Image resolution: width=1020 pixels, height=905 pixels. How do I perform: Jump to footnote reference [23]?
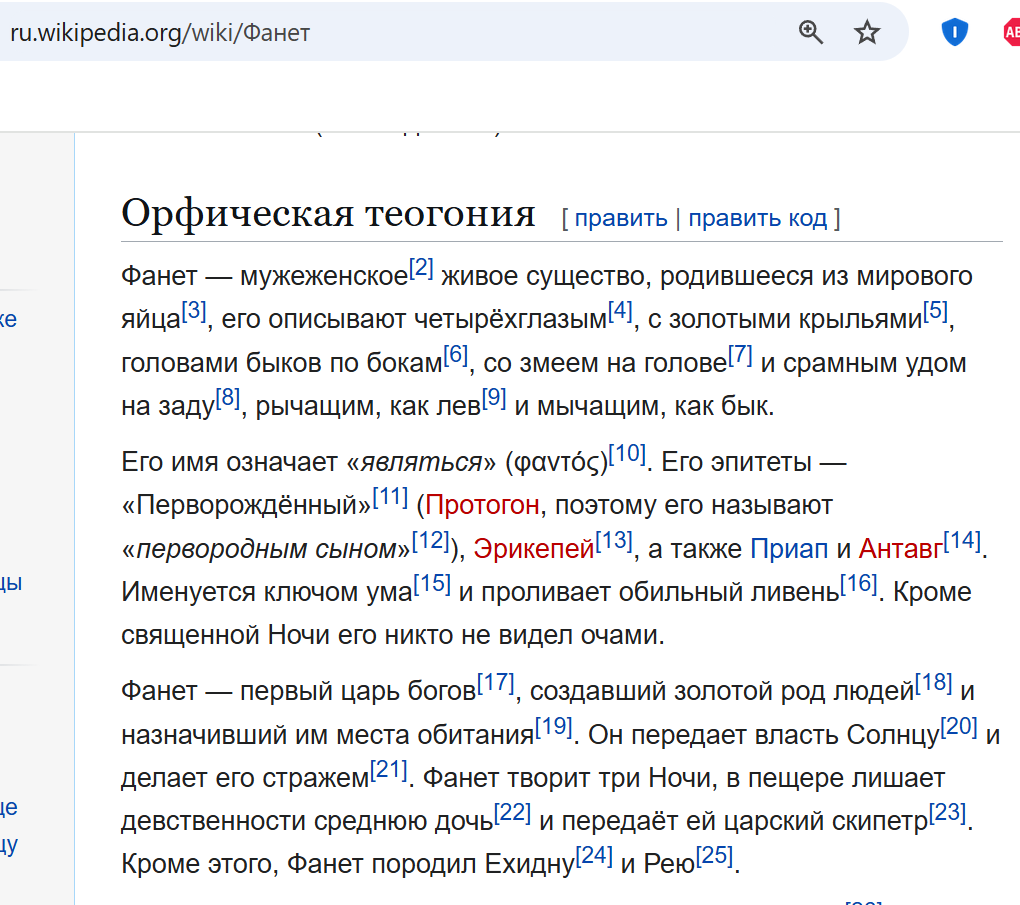(x=947, y=813)
